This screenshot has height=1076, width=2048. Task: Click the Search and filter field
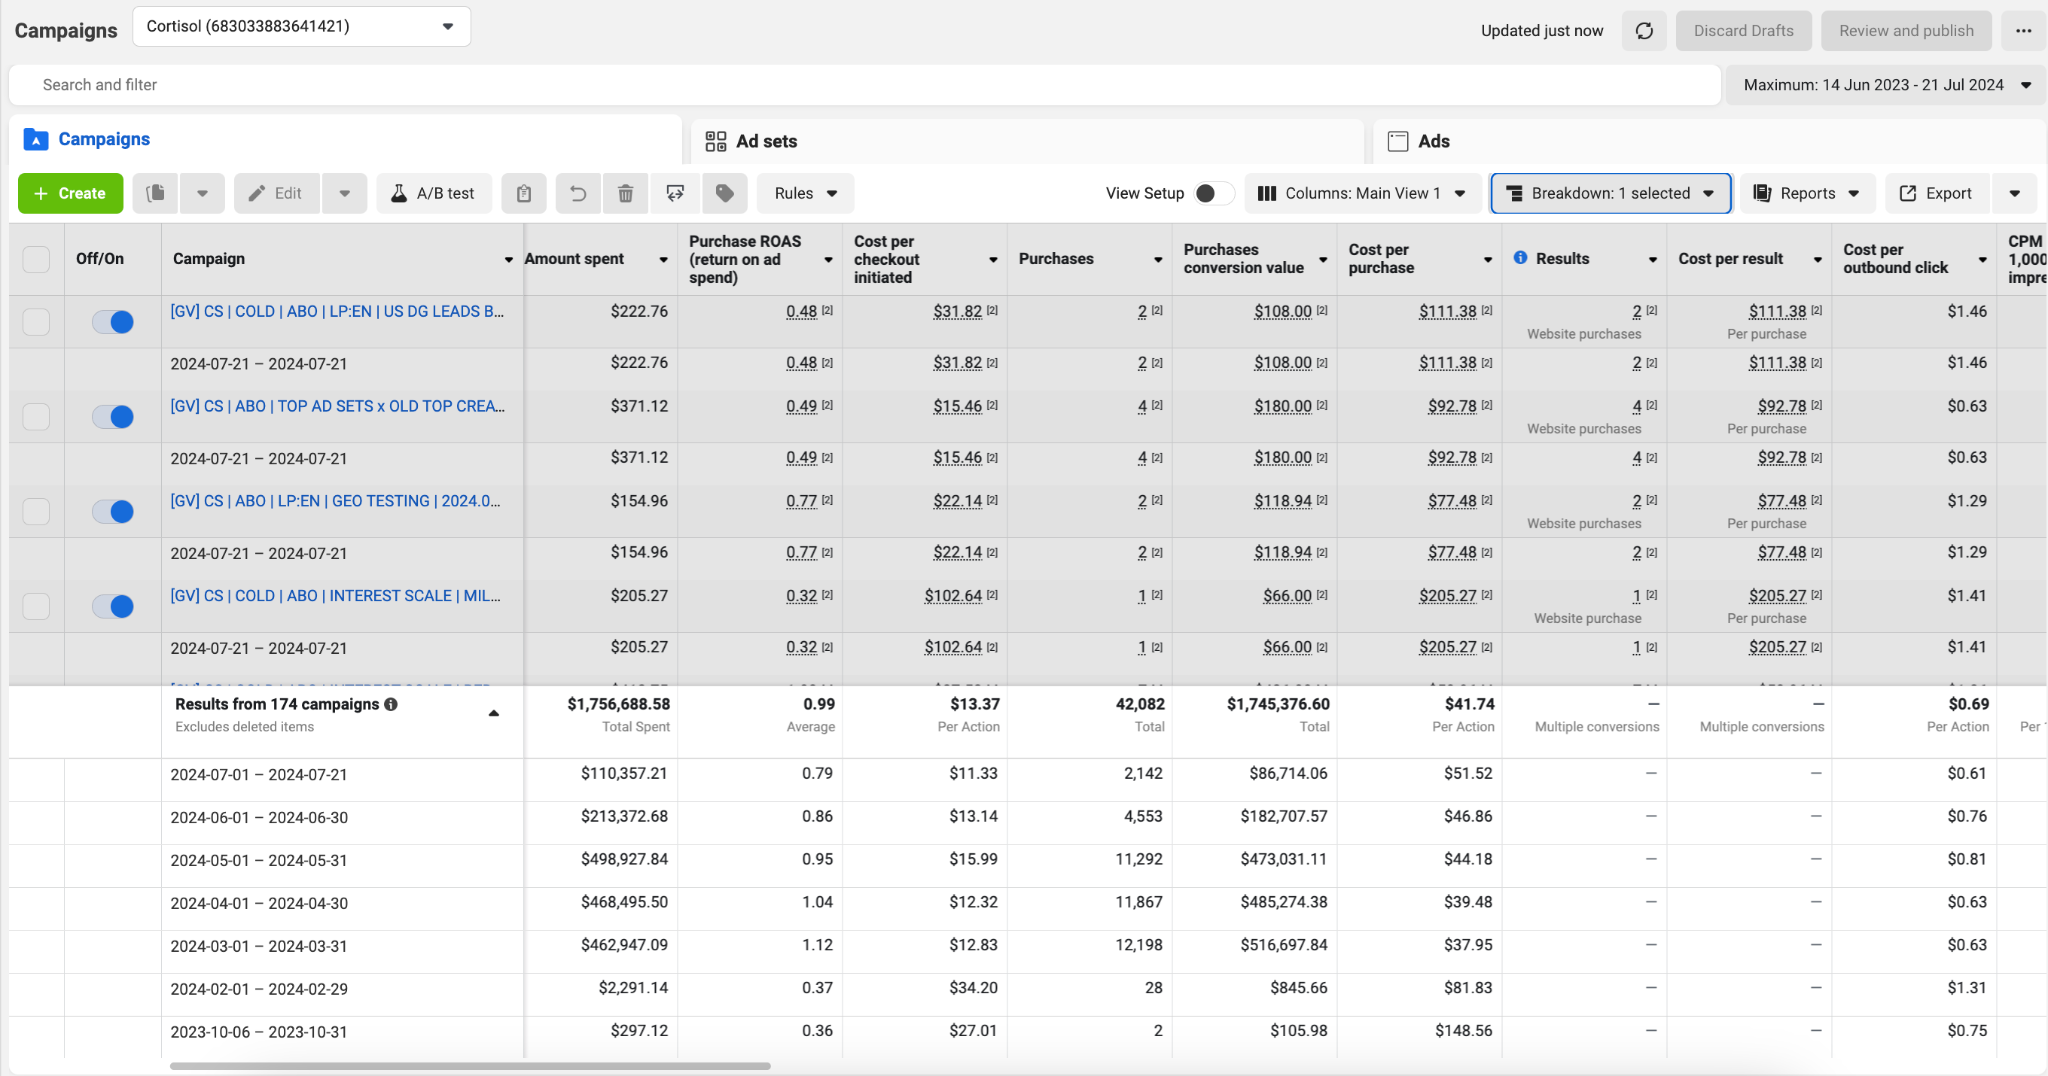click(x=865, y=85)
